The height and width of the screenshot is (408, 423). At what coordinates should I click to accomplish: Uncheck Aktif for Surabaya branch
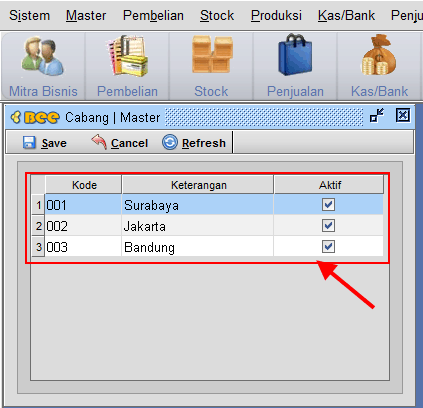[328, 205]
